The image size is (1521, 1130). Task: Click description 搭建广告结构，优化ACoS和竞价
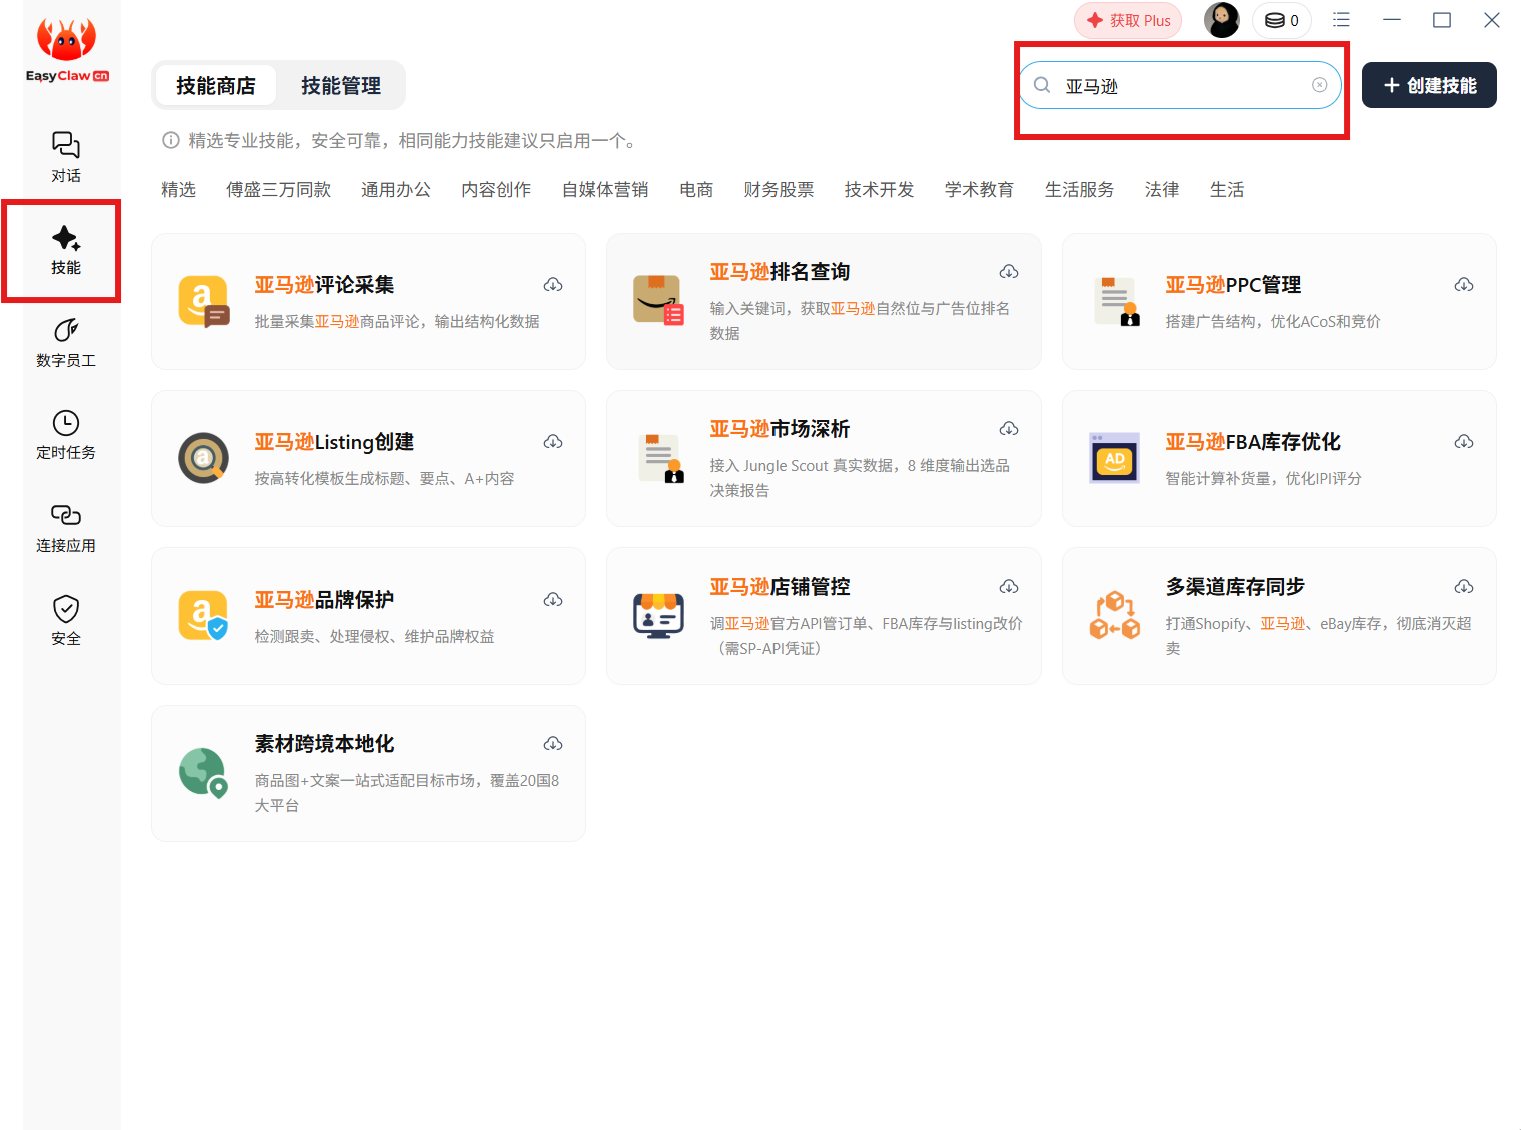1273,322
